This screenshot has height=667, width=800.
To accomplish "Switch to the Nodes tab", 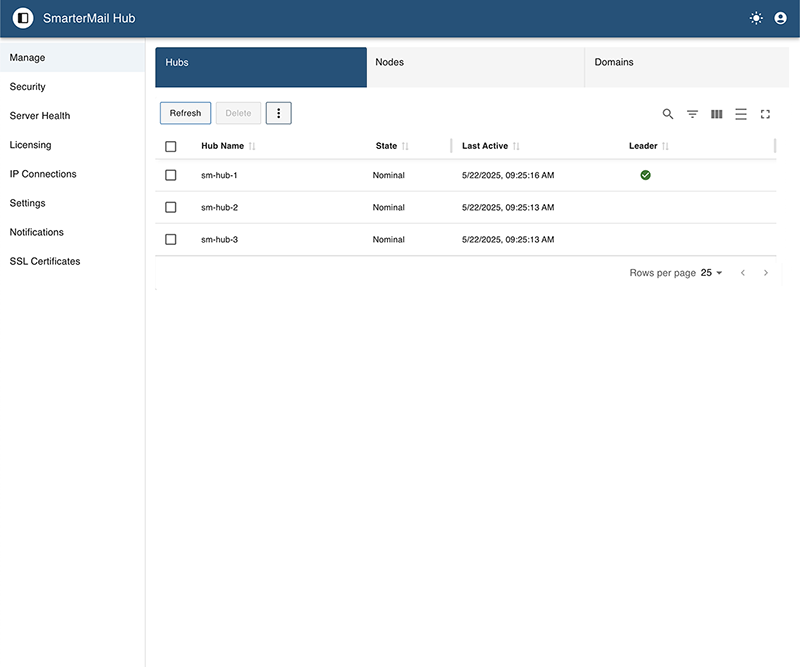I will 476,67.
